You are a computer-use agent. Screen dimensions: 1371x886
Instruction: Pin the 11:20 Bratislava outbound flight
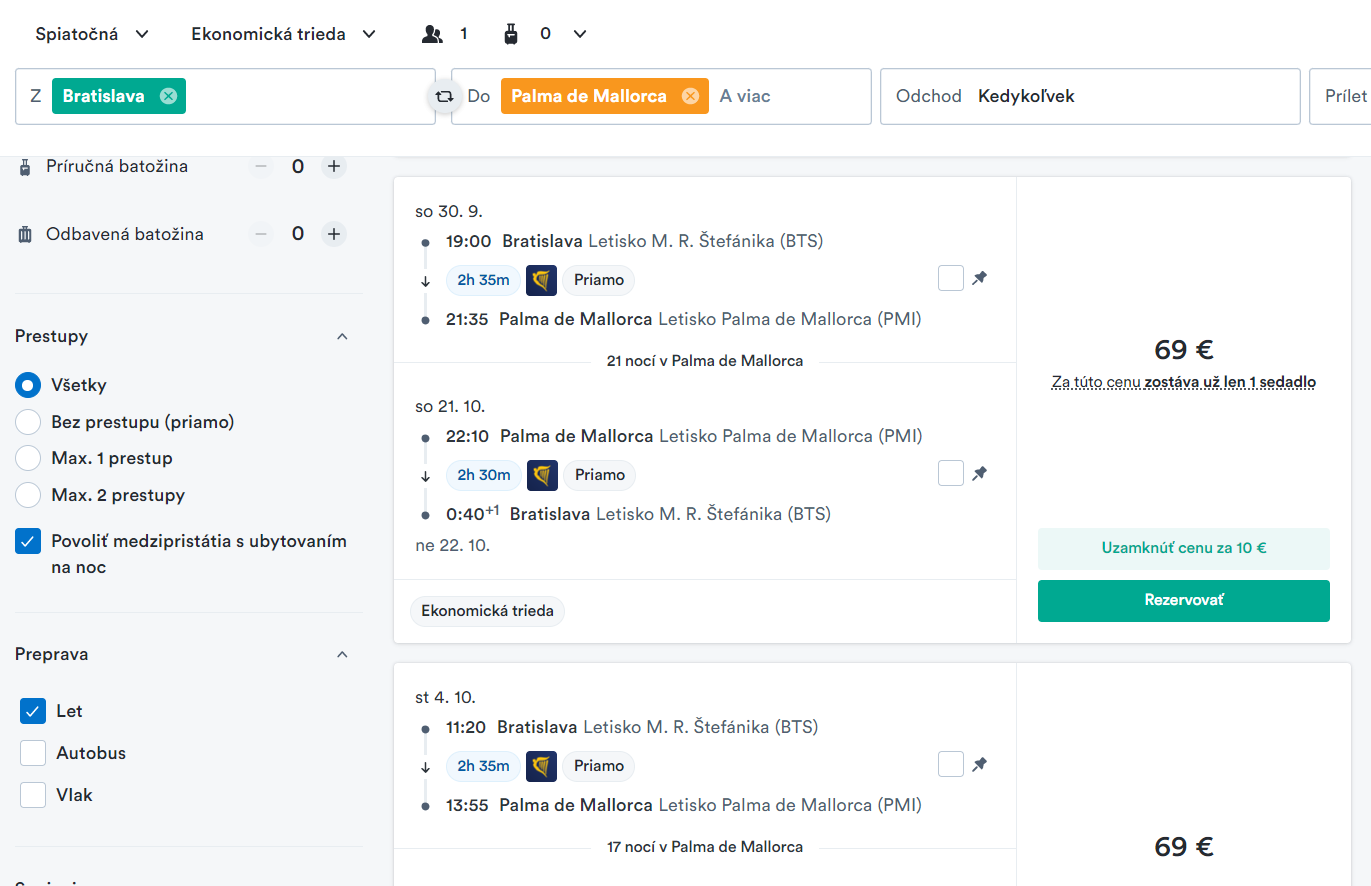[x=980, y=765]
